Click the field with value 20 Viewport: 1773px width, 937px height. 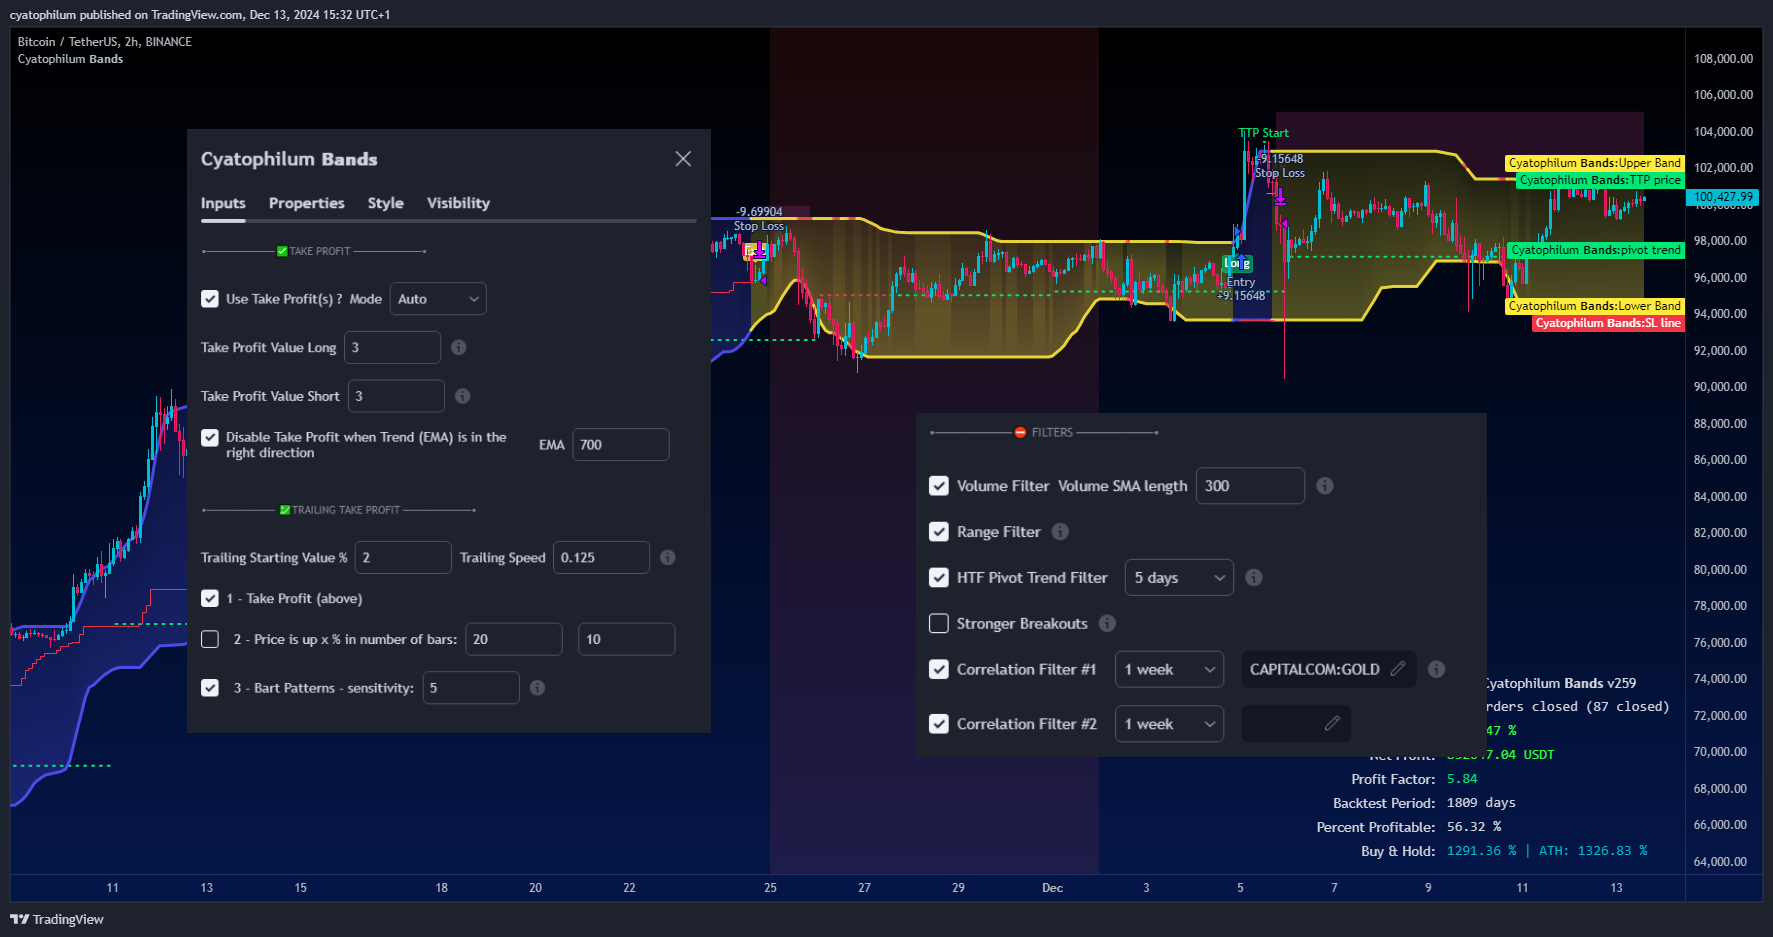click(514, 640)
